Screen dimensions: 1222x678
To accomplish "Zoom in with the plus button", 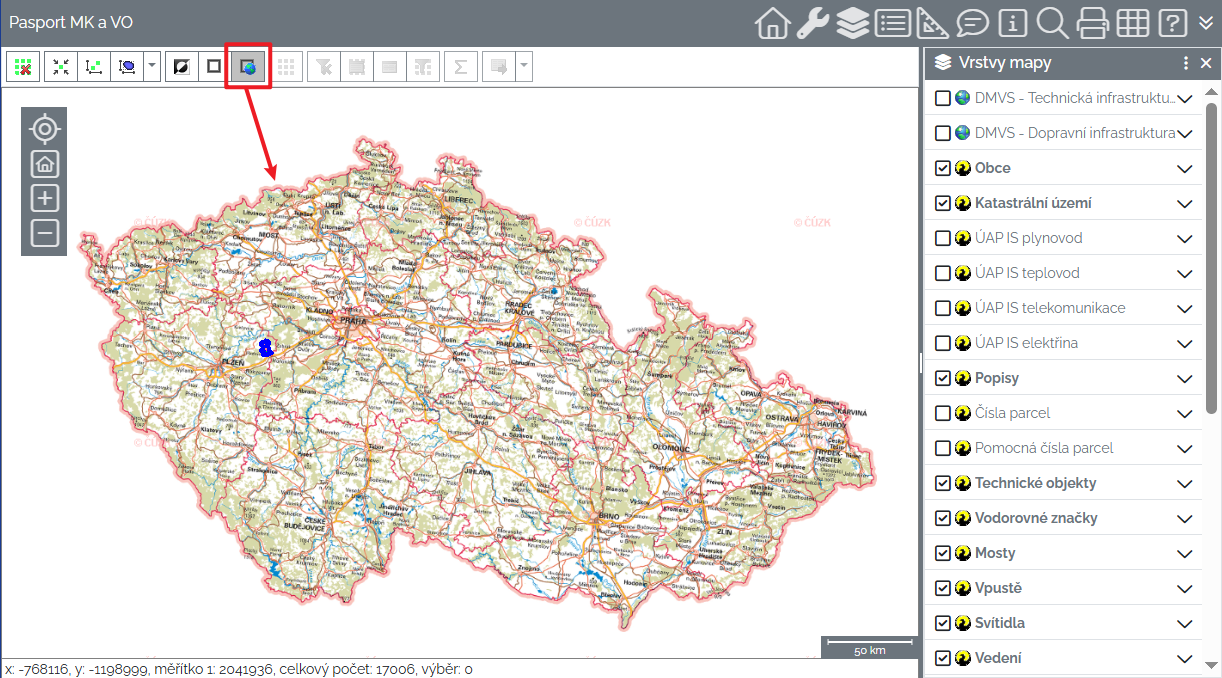I will tap(44, 198).
